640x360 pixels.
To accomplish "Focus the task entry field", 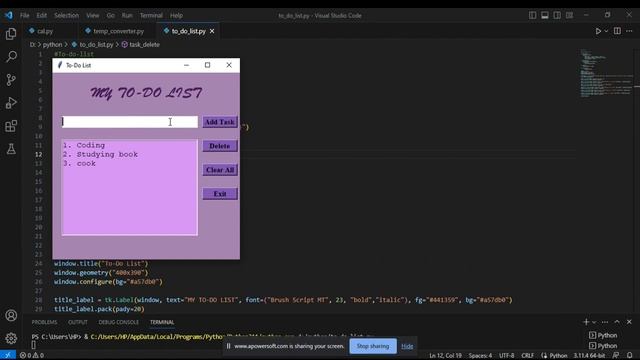I will [x=130, y=122].
